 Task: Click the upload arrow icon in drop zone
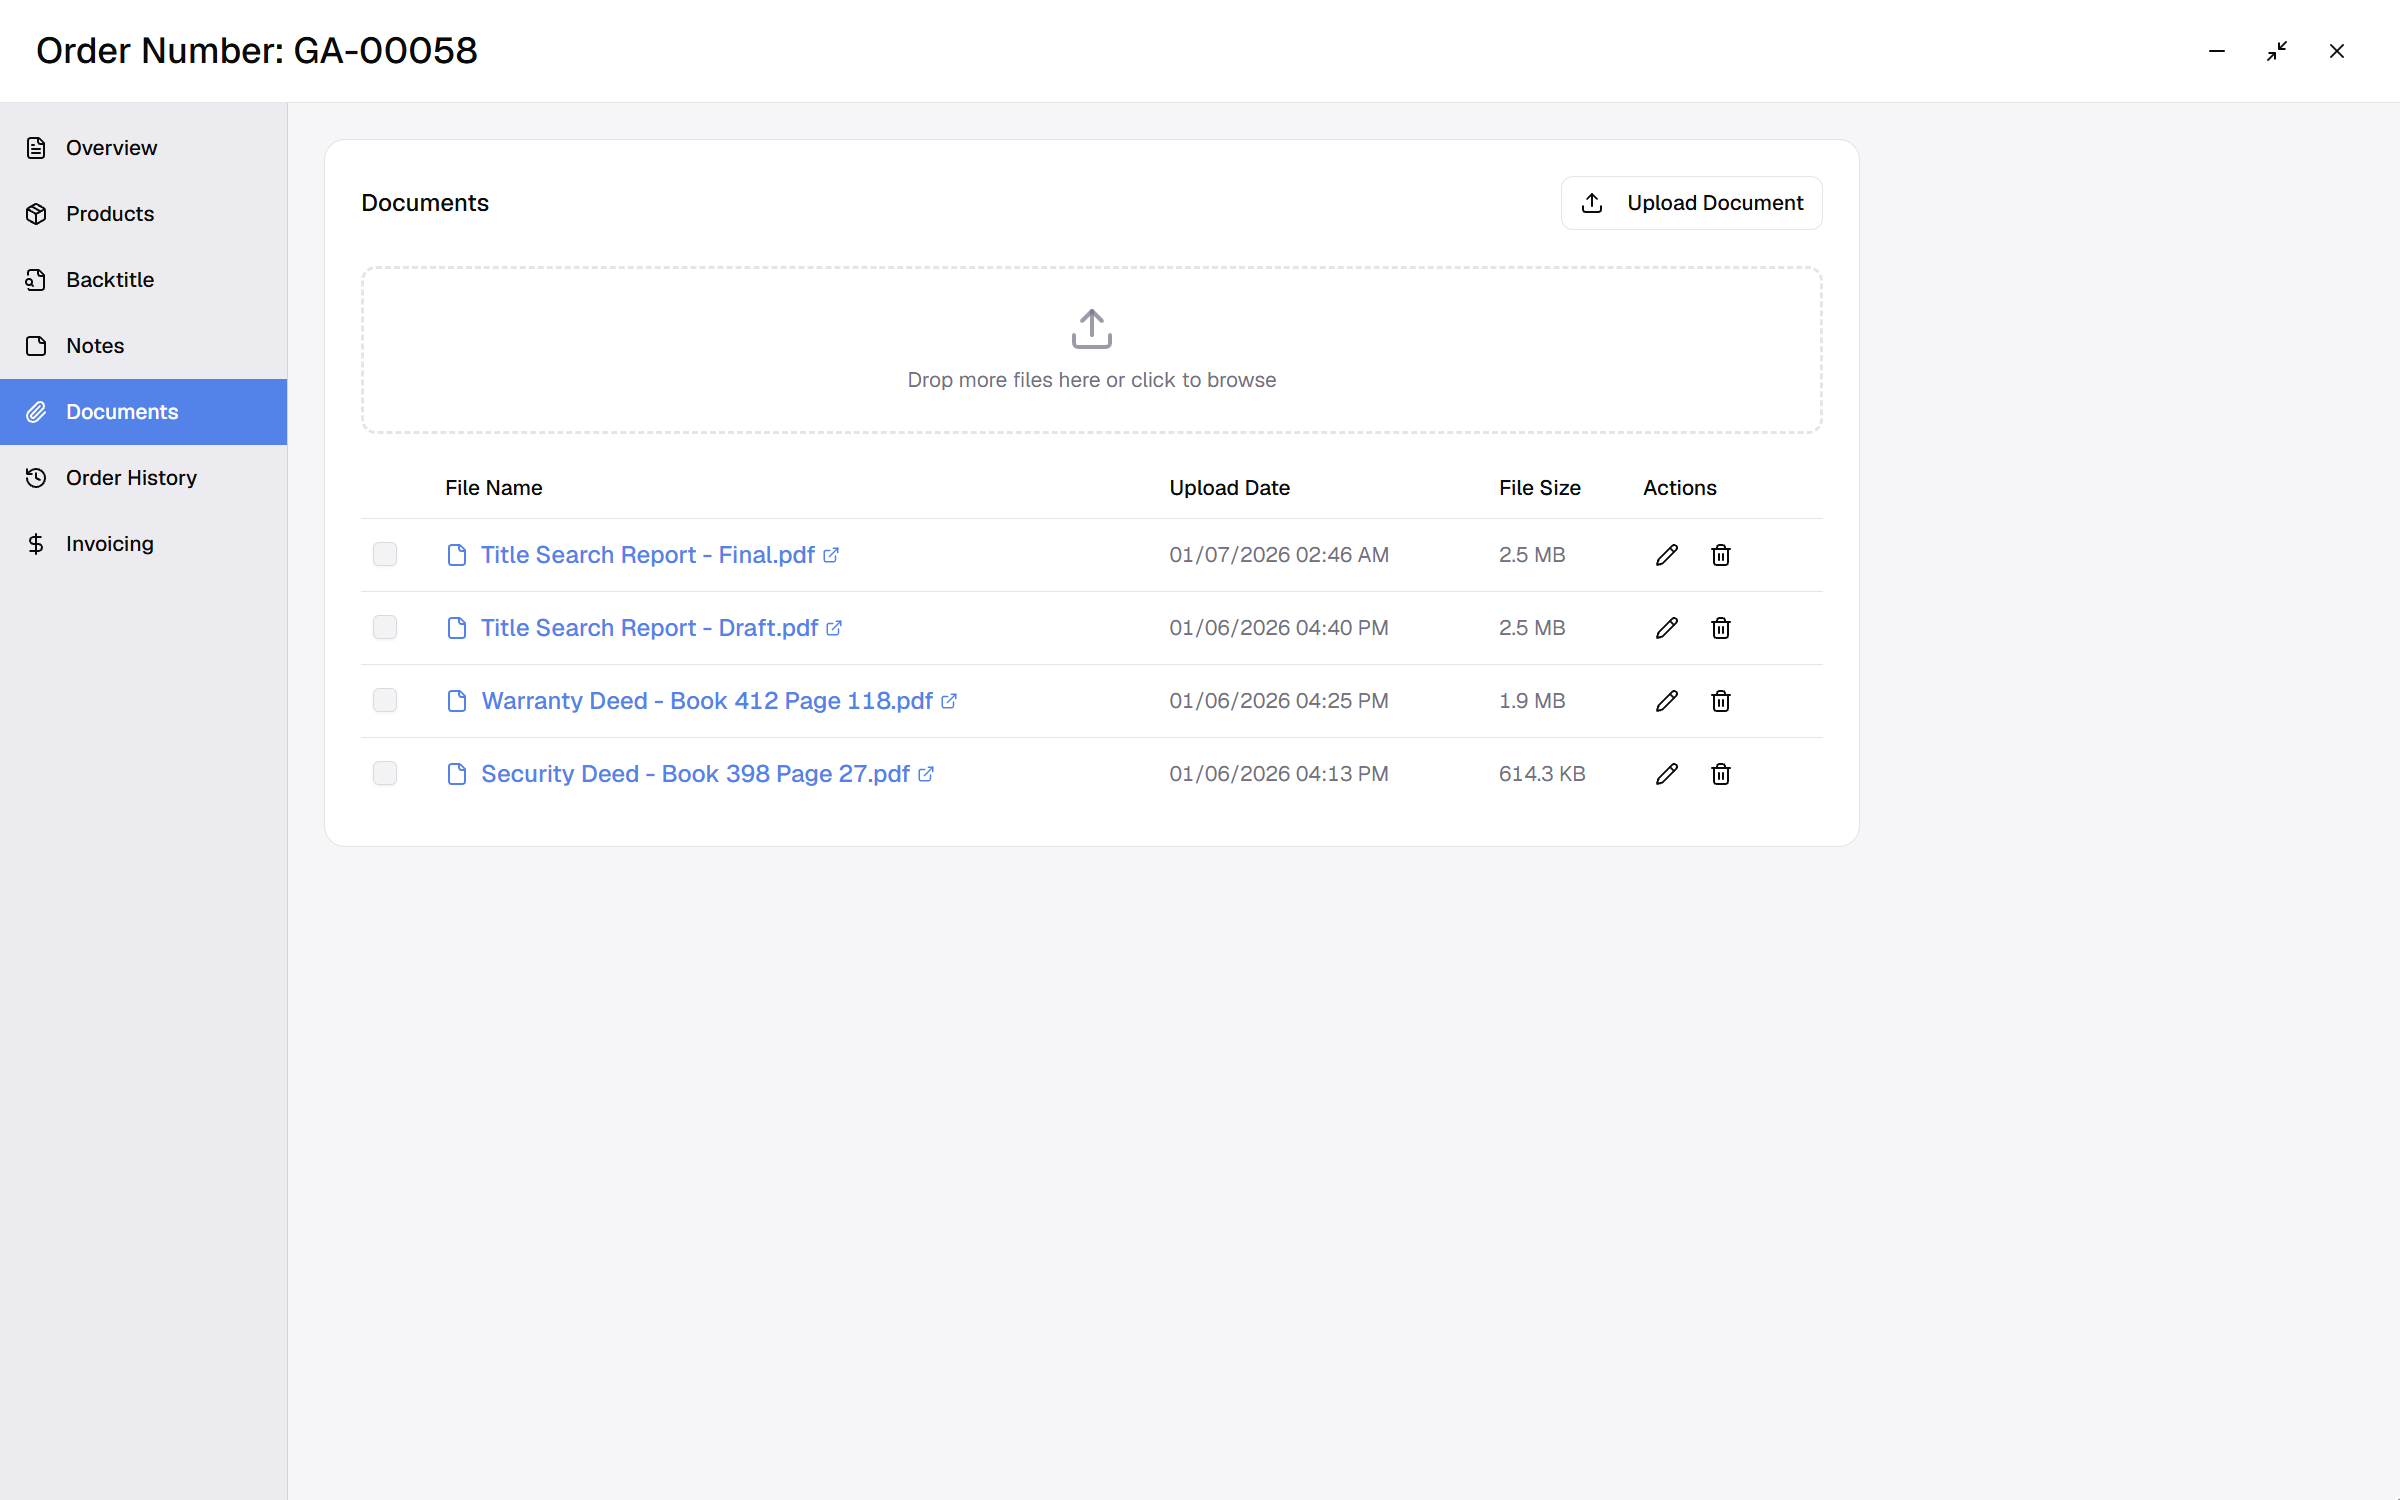tap(1091, 329)
